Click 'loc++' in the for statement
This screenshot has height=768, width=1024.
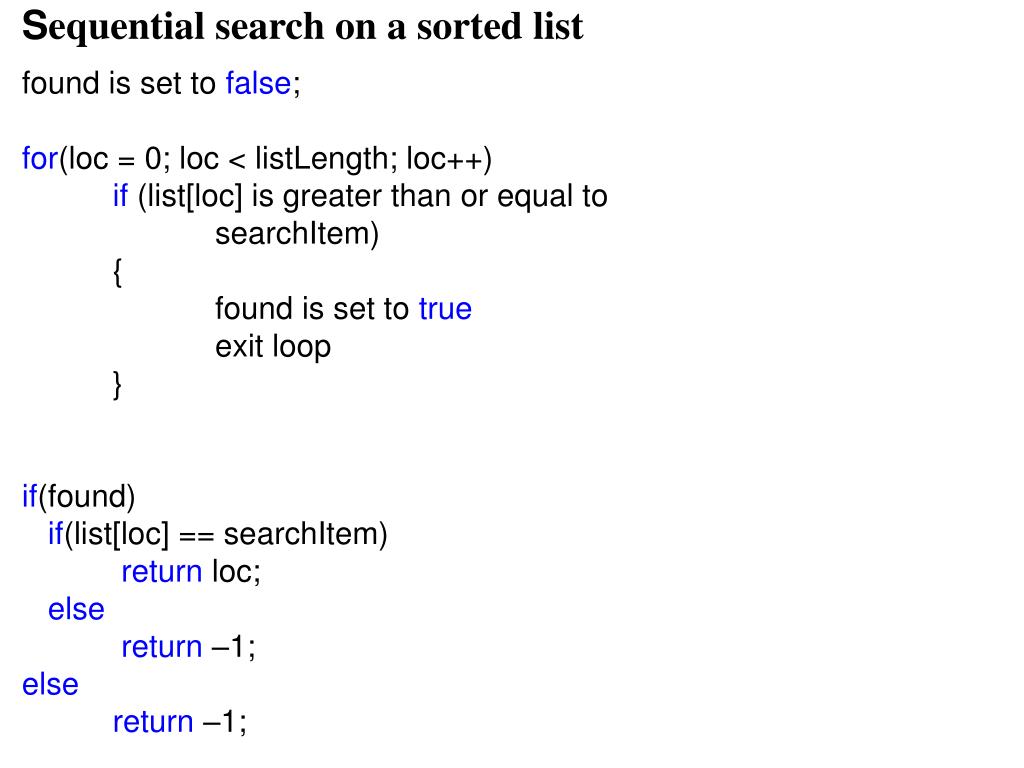445,159
